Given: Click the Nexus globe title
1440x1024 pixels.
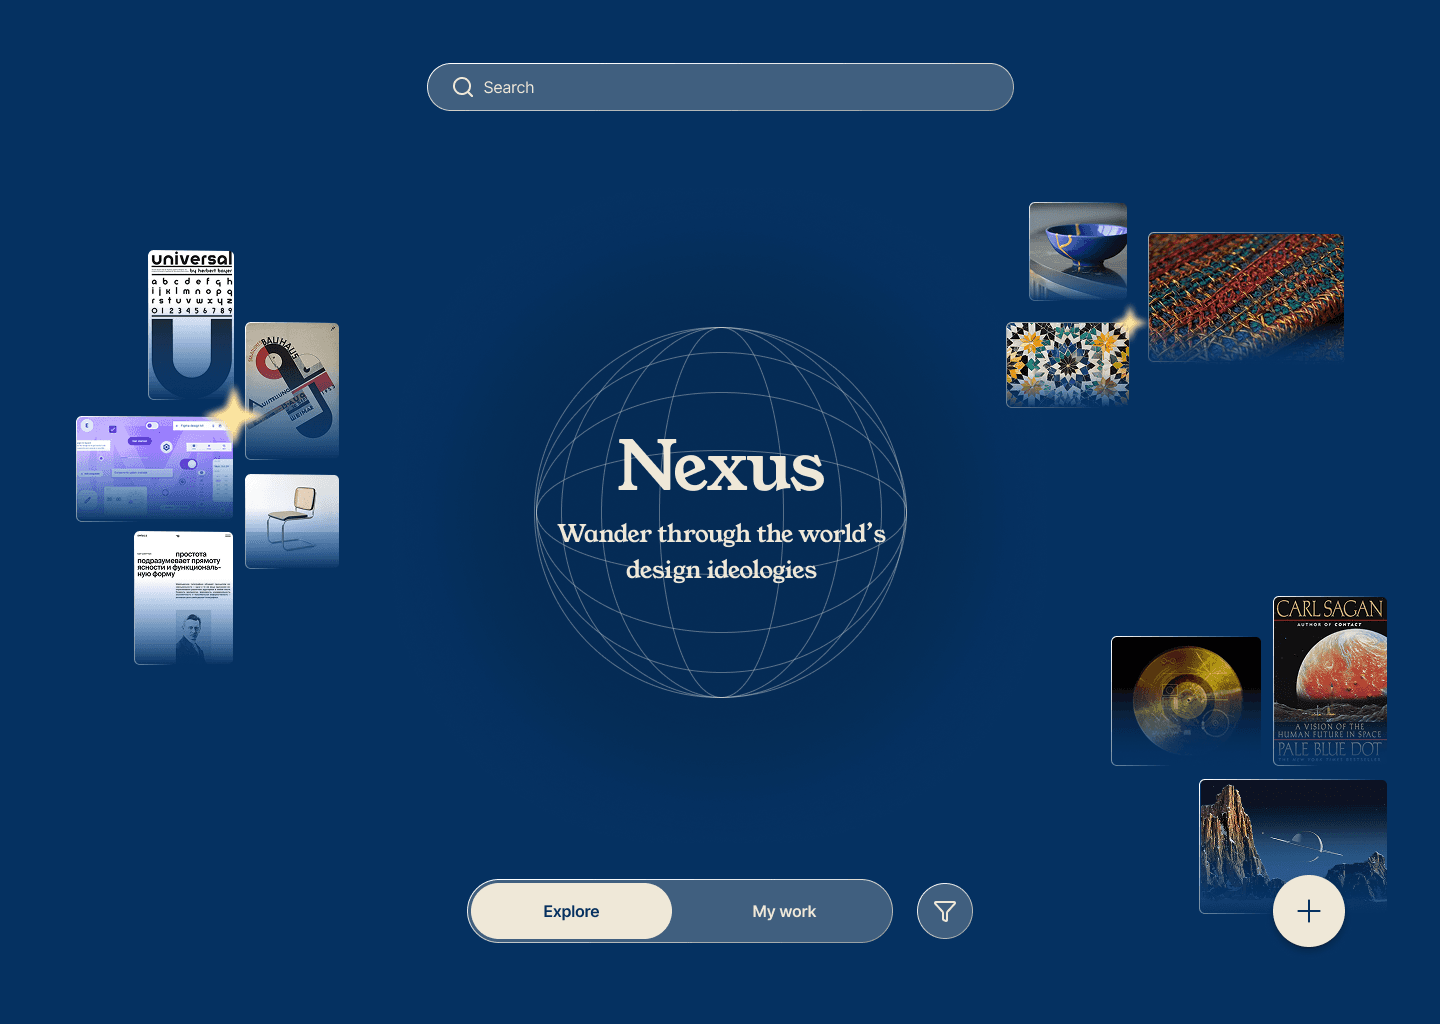Looking at the screenshot, I should (721, 465).
